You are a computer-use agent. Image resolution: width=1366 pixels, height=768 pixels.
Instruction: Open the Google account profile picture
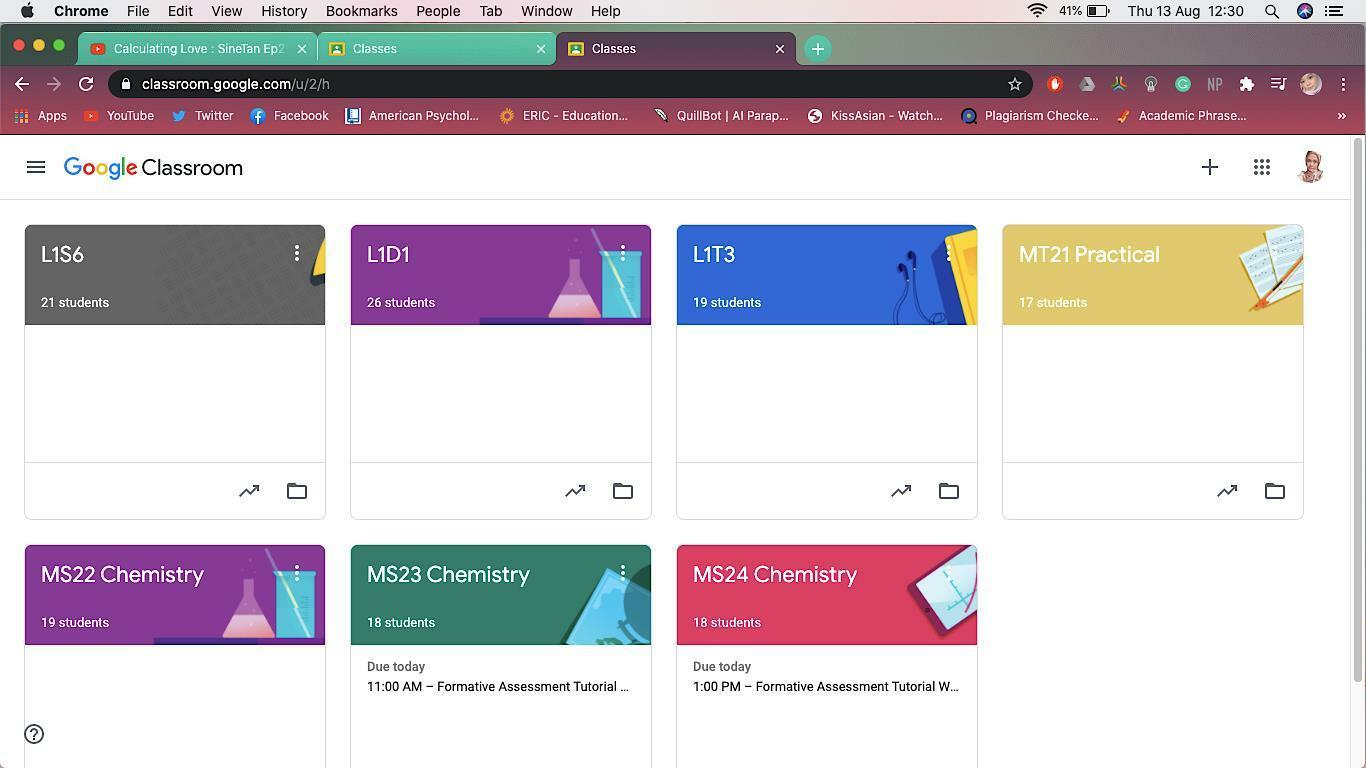pyautogui.click(x=1311, y=168)
